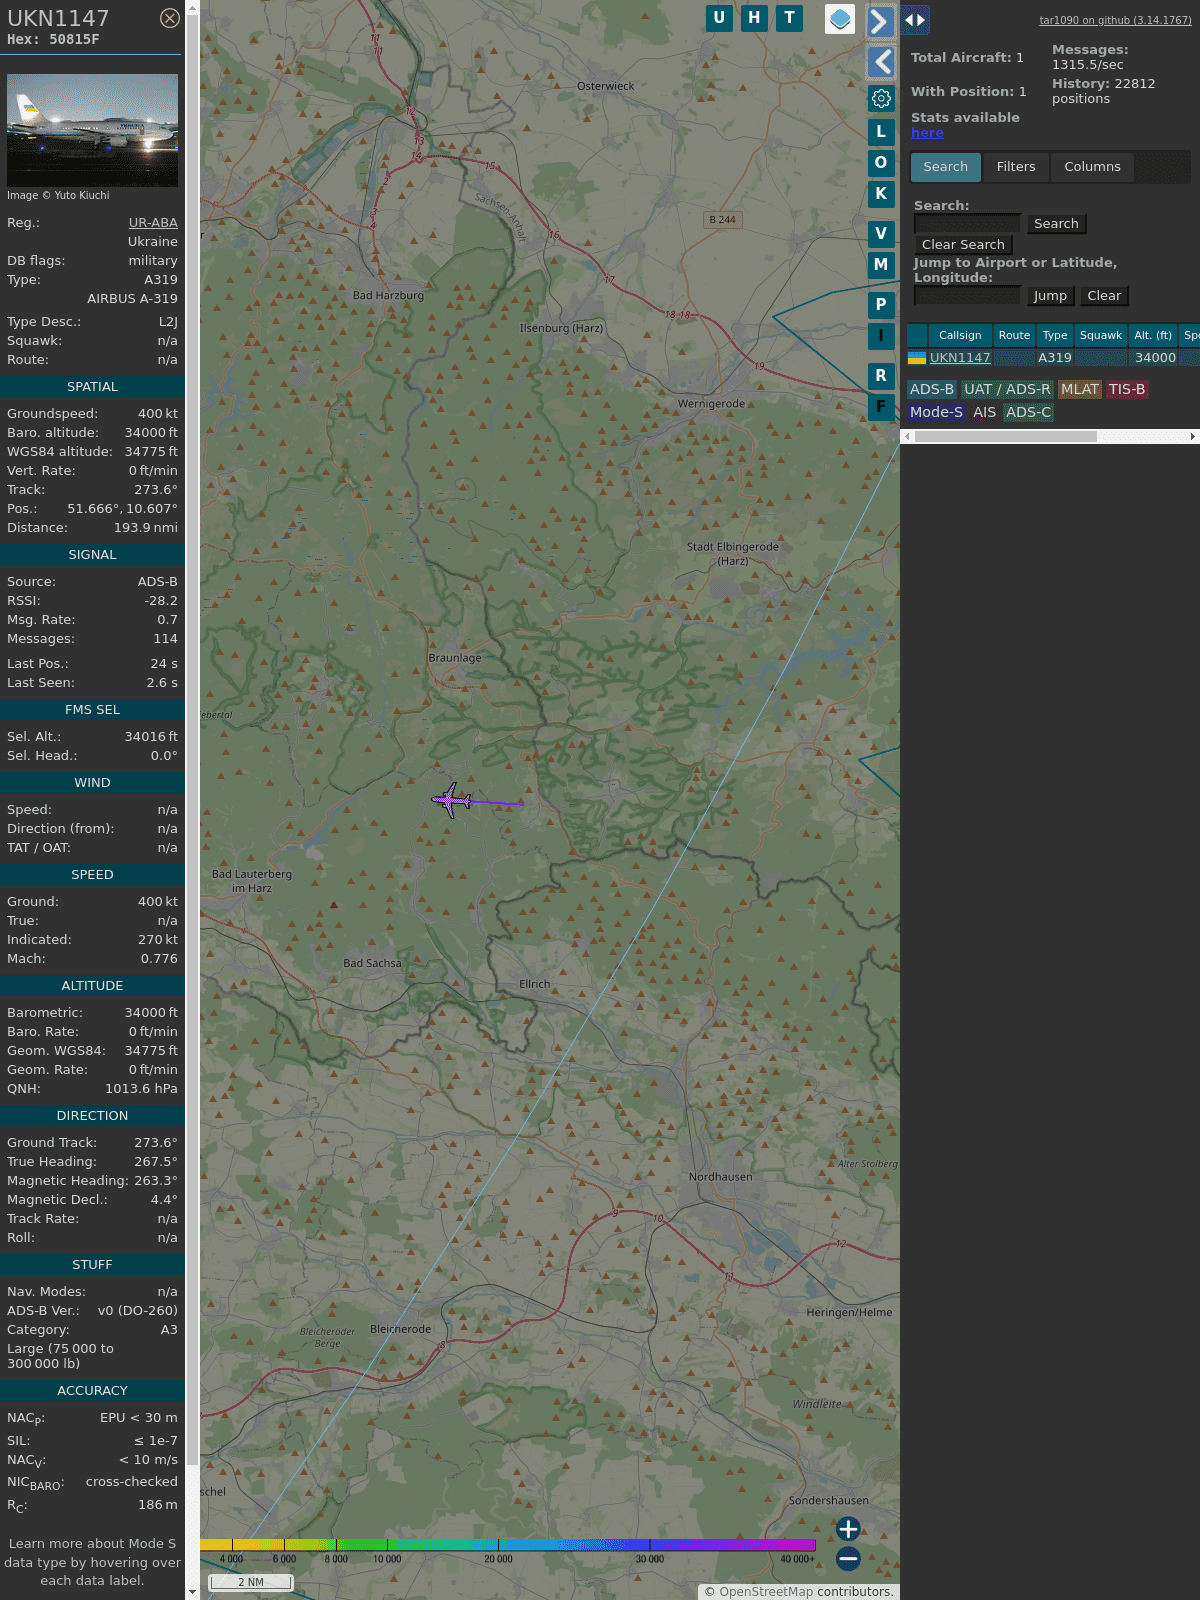The image size is (1200, 1600).
Task: Focus the Jump to Airport input field
Action: (967, 296)
